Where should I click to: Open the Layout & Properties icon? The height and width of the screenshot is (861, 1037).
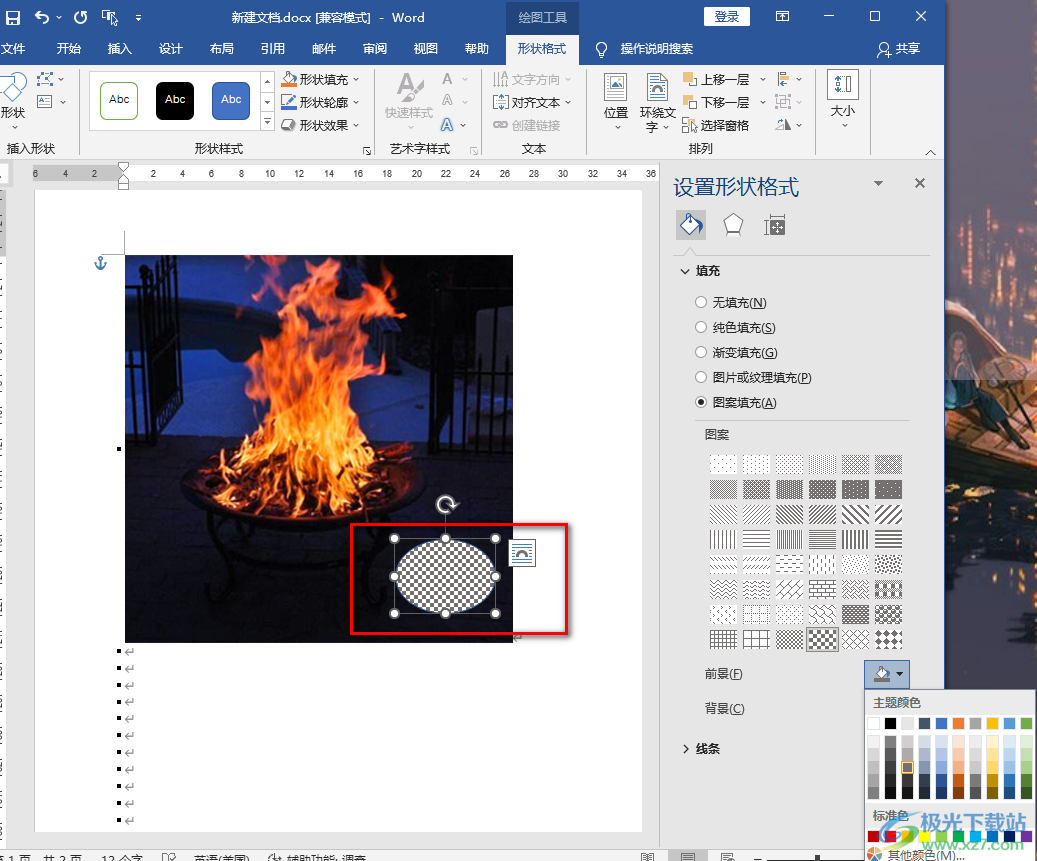774,226
